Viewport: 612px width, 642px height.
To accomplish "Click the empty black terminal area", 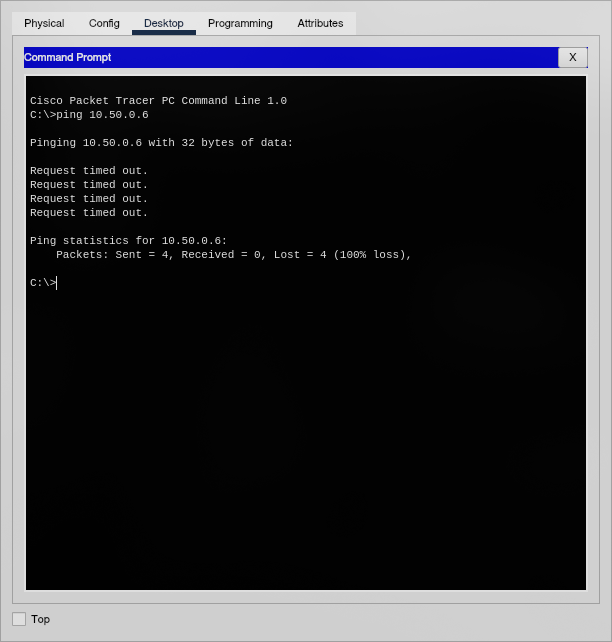I will [305, 440].
